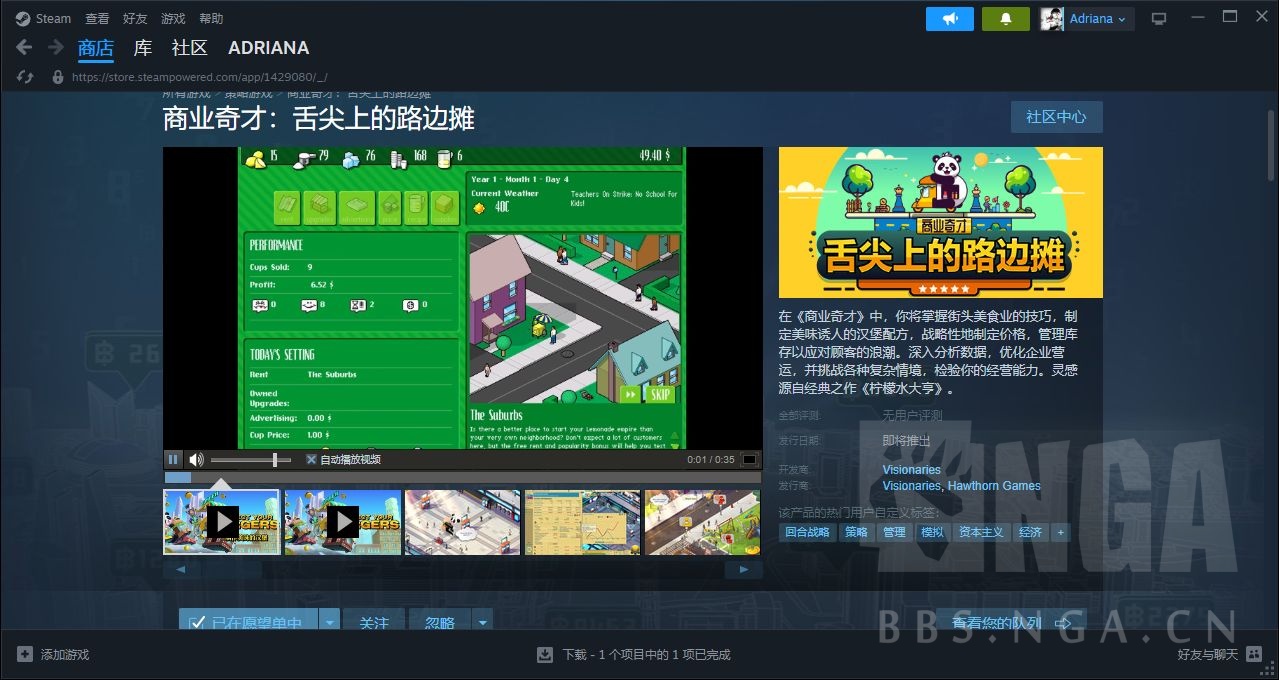Go forward with the right arrow

click(56, 47)
